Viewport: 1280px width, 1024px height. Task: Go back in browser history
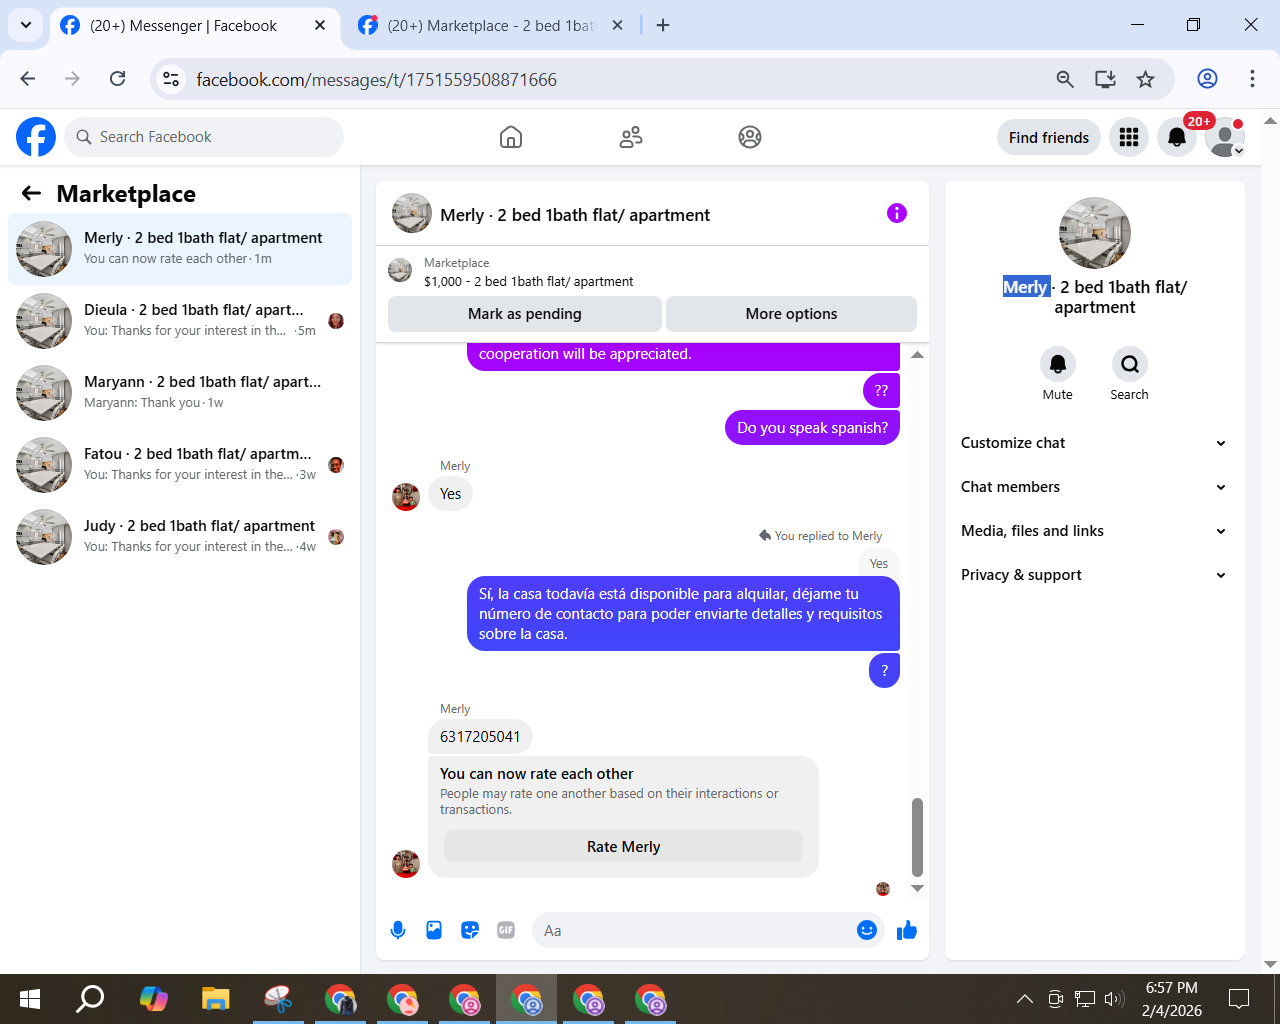point(28,79)
